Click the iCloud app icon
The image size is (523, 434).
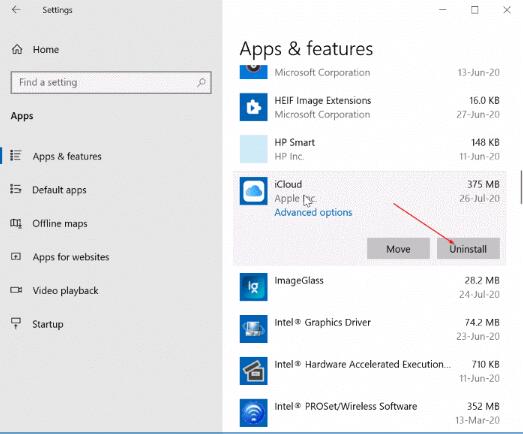pos(253,191)
